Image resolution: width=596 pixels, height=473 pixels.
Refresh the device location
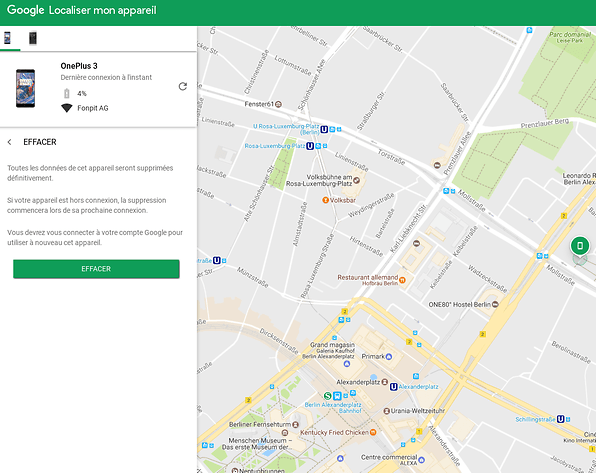tap(183, 86)
